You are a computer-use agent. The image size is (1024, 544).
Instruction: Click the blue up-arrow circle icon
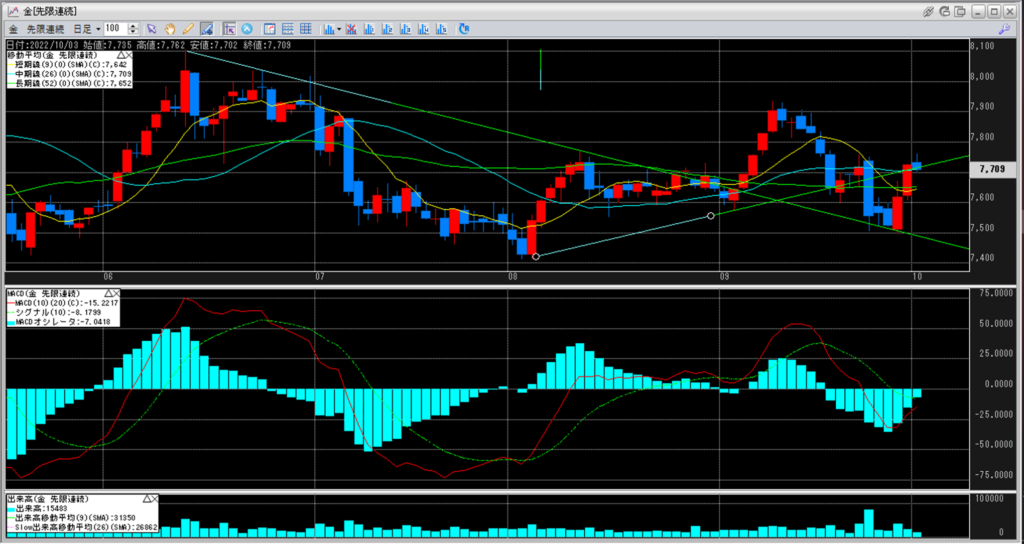tap(247, 29)
